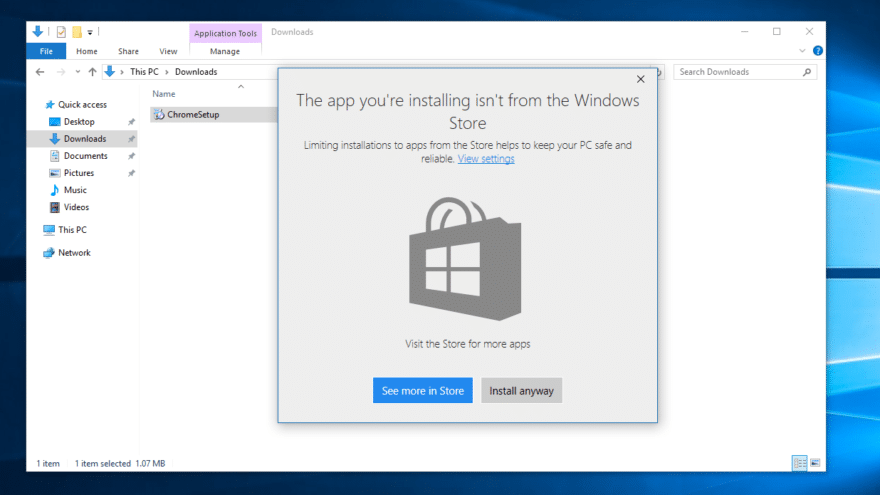Open Customize Quick Access Toolbar dropdown
Image resolution: width=880 pixels, height=495 pixels.
pos(90,33)
